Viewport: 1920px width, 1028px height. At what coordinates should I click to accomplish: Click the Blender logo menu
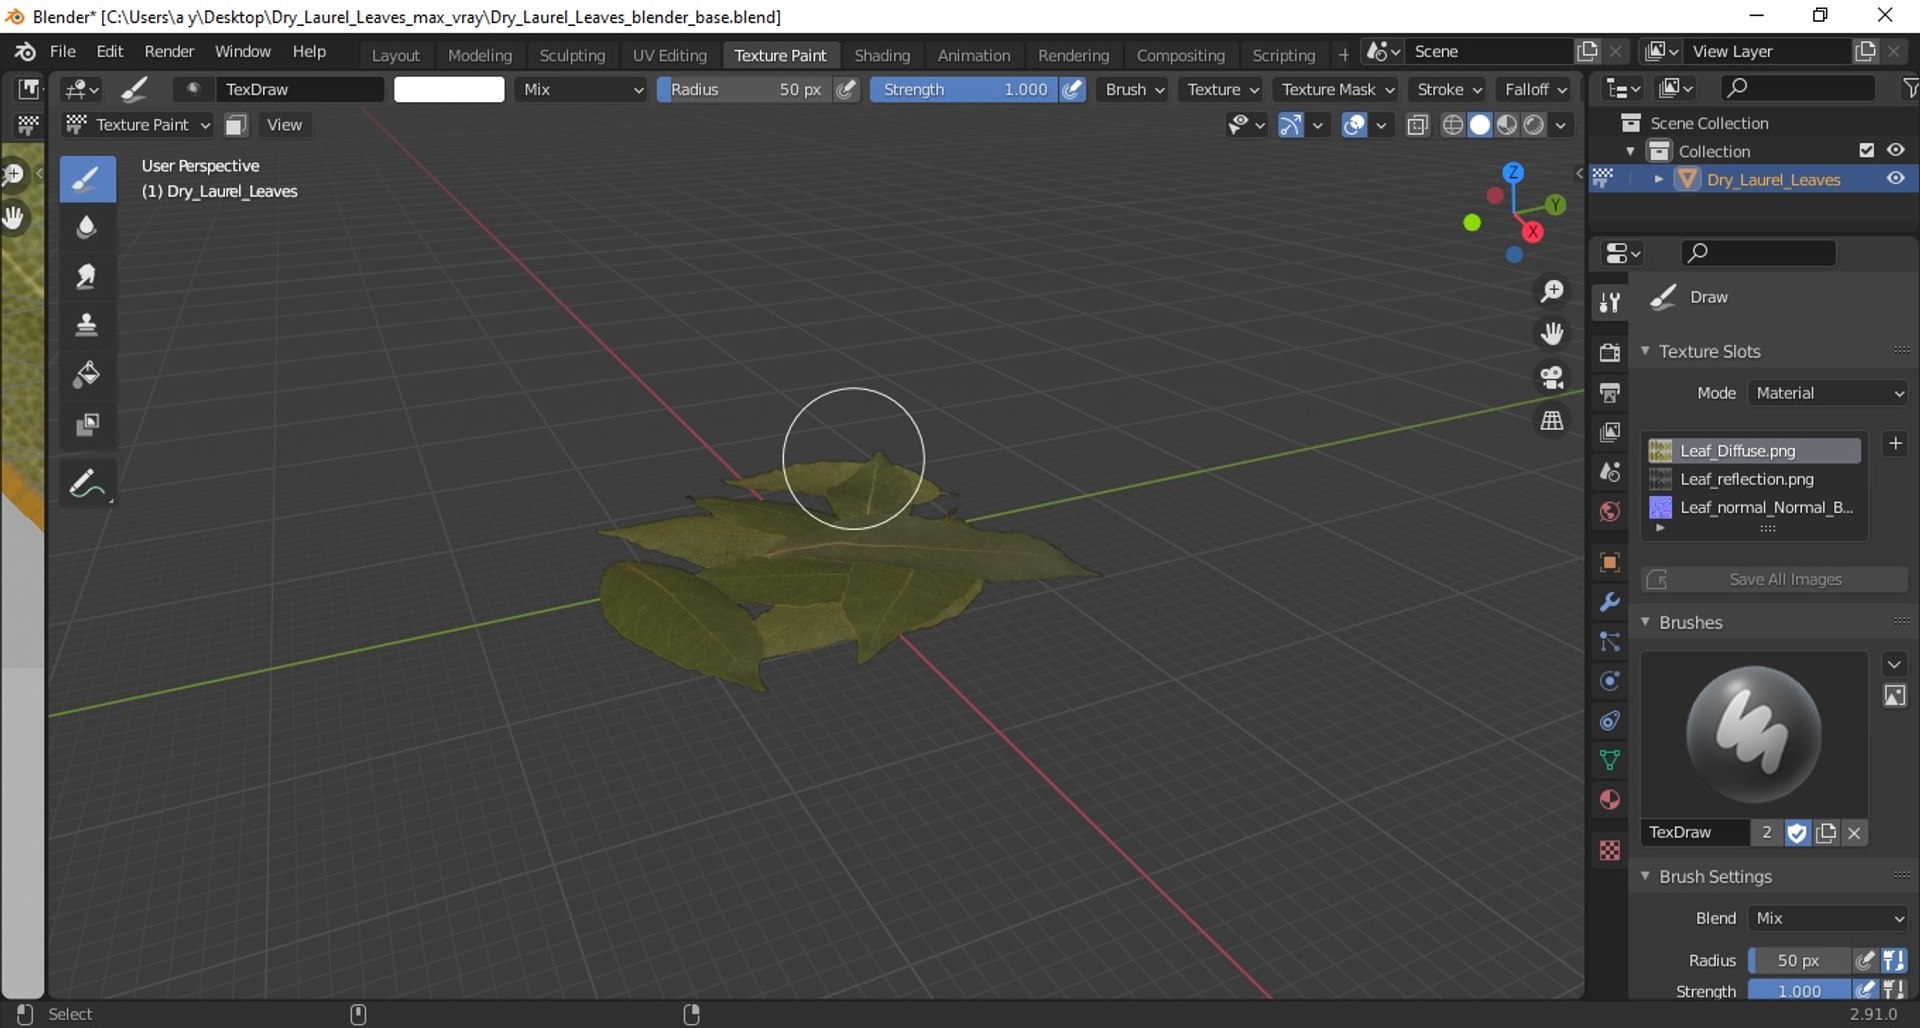(x=24, y=52)
